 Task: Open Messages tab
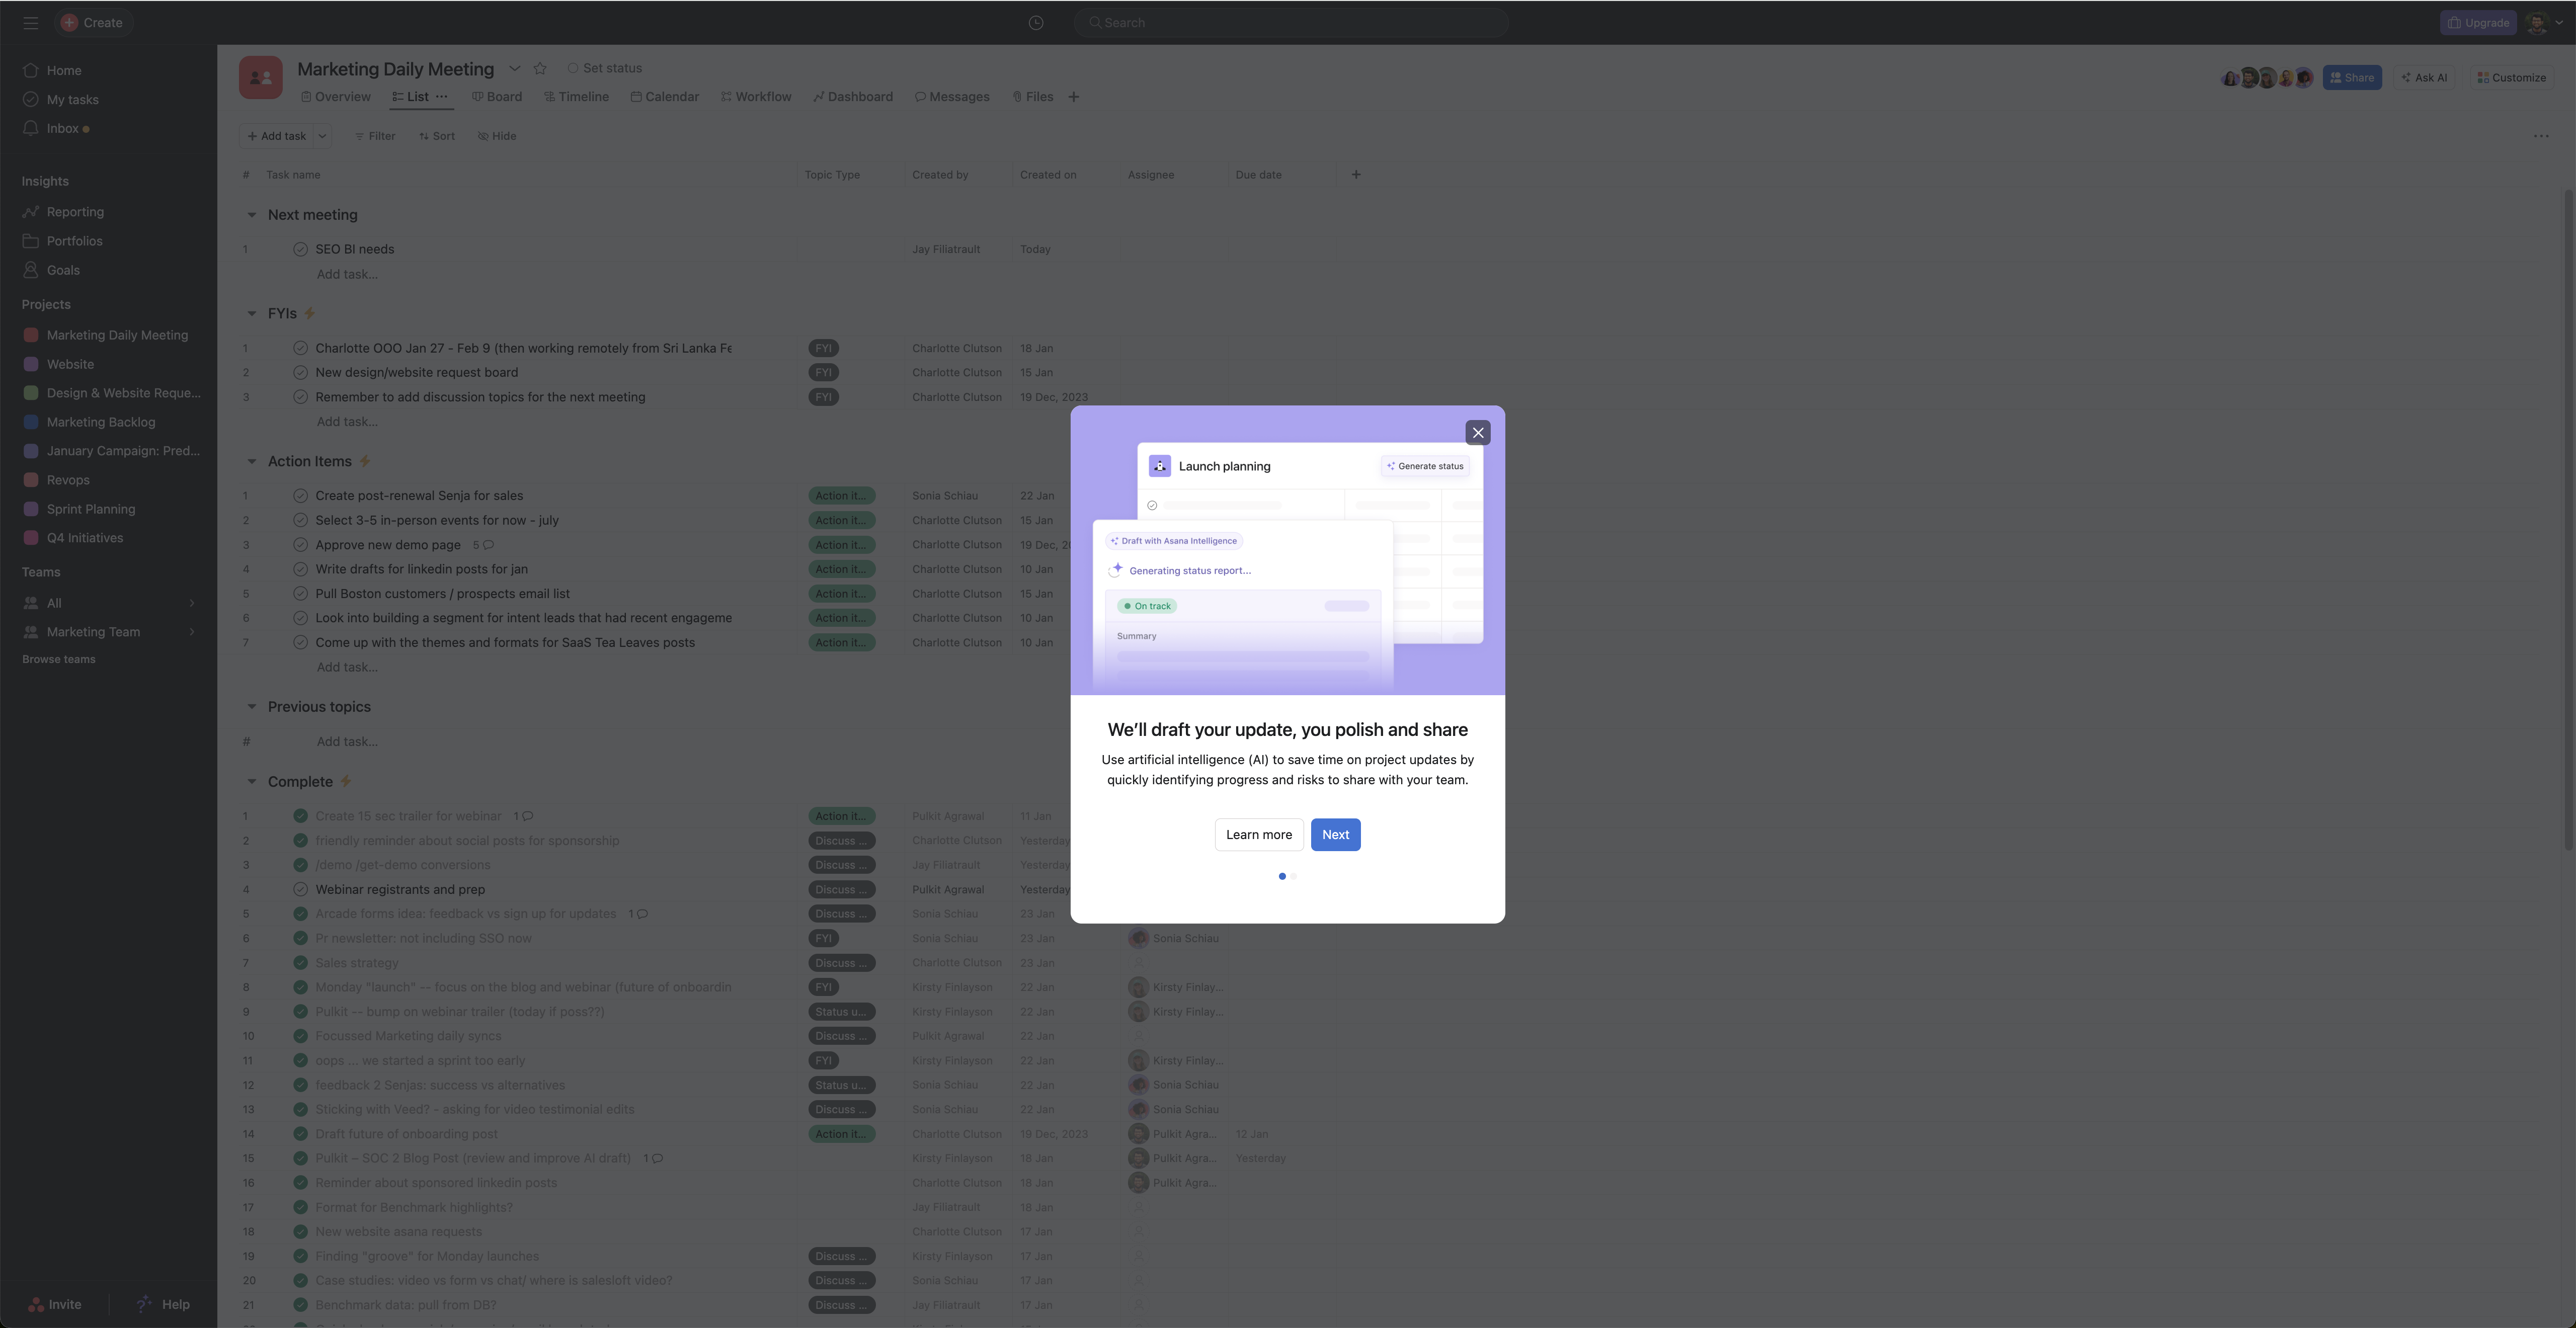(x=952, y=97)
